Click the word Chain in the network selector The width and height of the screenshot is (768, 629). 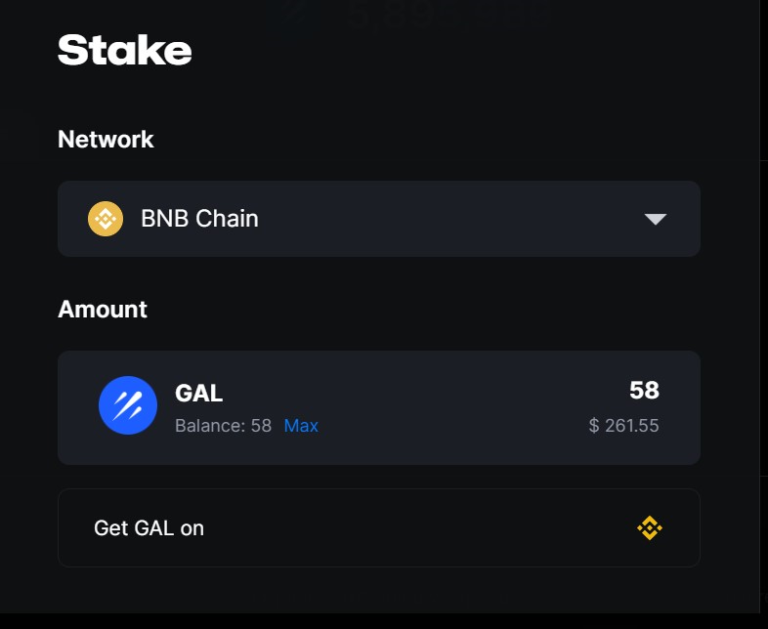point(230,219)
